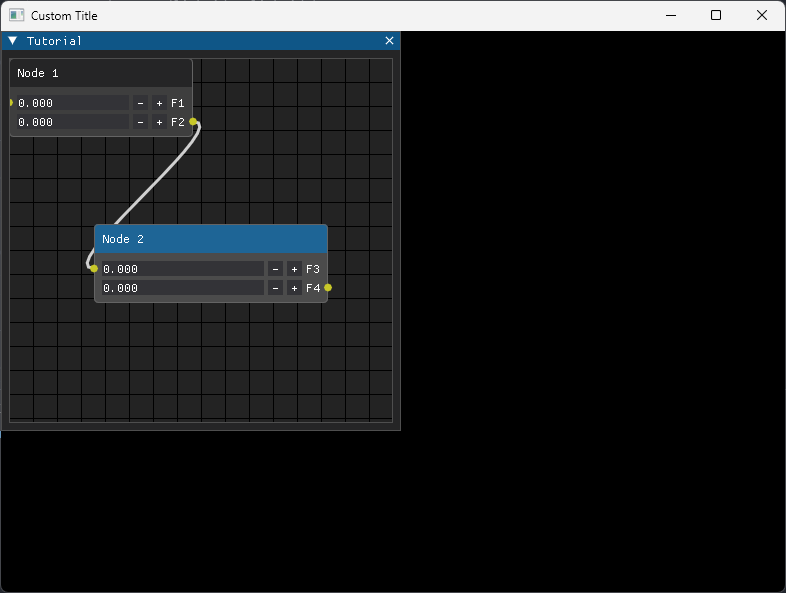
Task: Click the F4 output pin on Node 2
Action: (328, 287)
